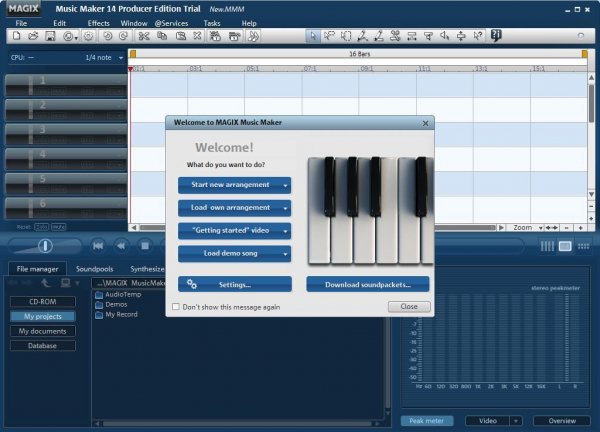Tick 'Don't show this message again'
This screenshot has height=432, width=600.
(x=176, y=307)
